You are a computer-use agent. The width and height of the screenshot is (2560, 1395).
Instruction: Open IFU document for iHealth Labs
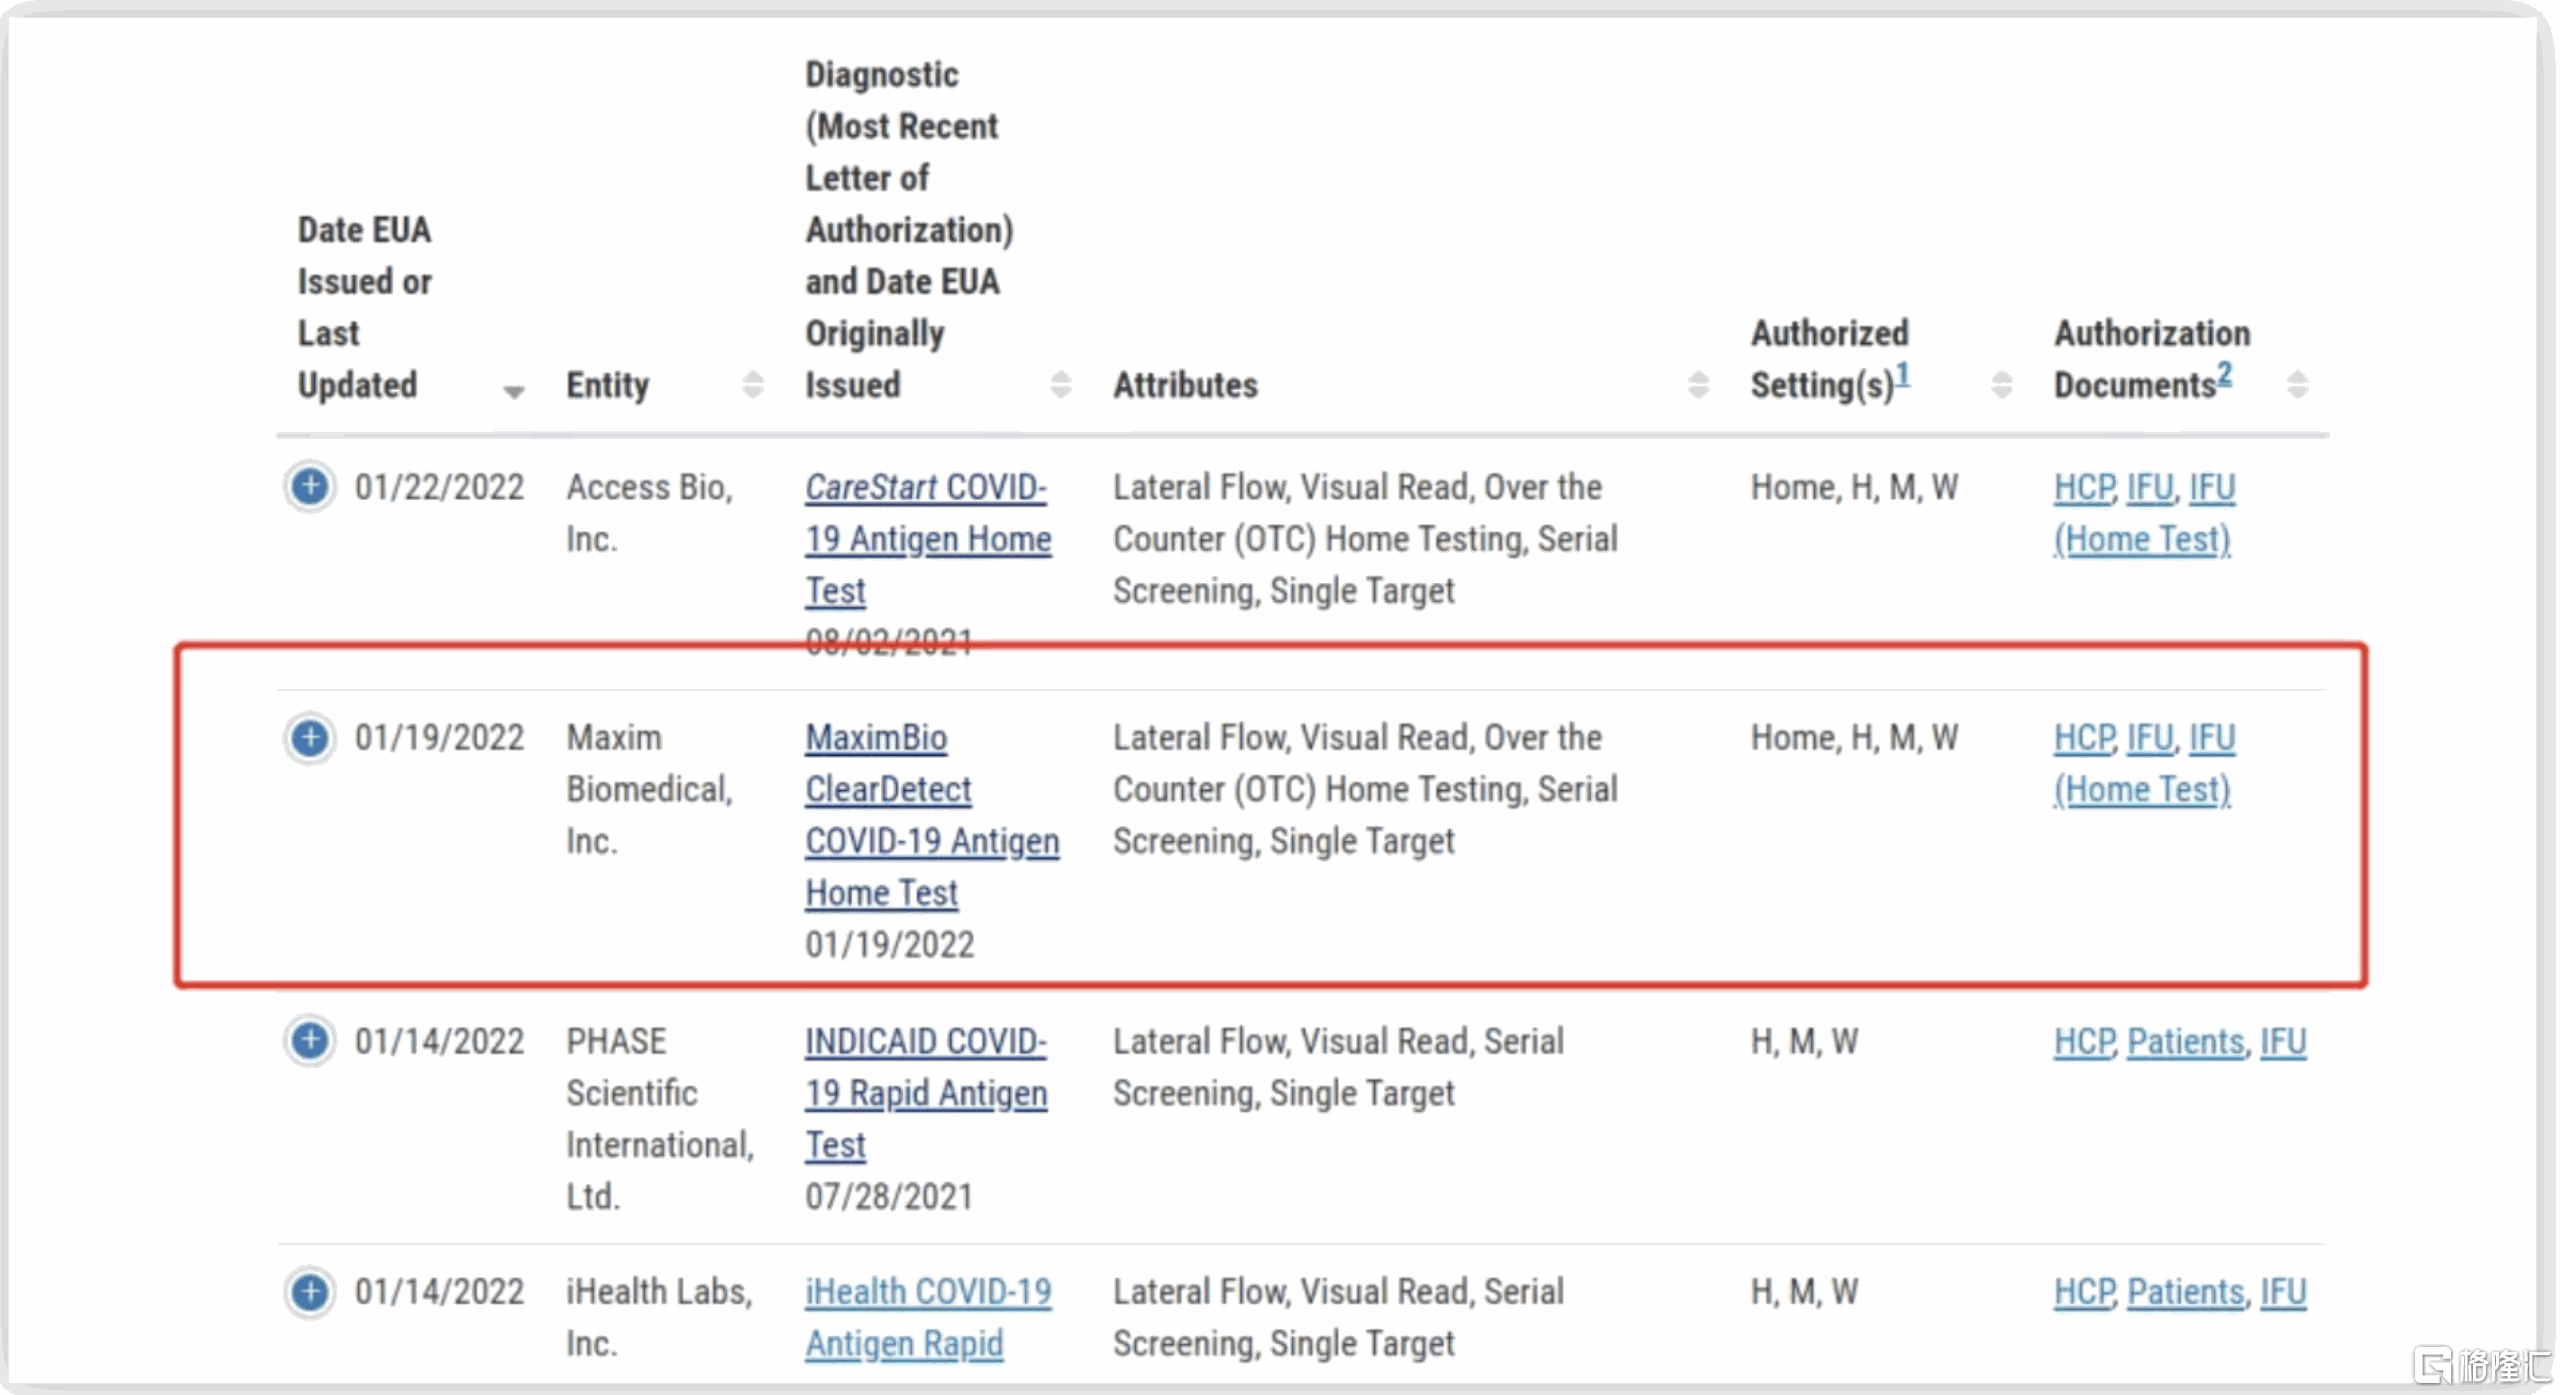click(2284, 1293)
